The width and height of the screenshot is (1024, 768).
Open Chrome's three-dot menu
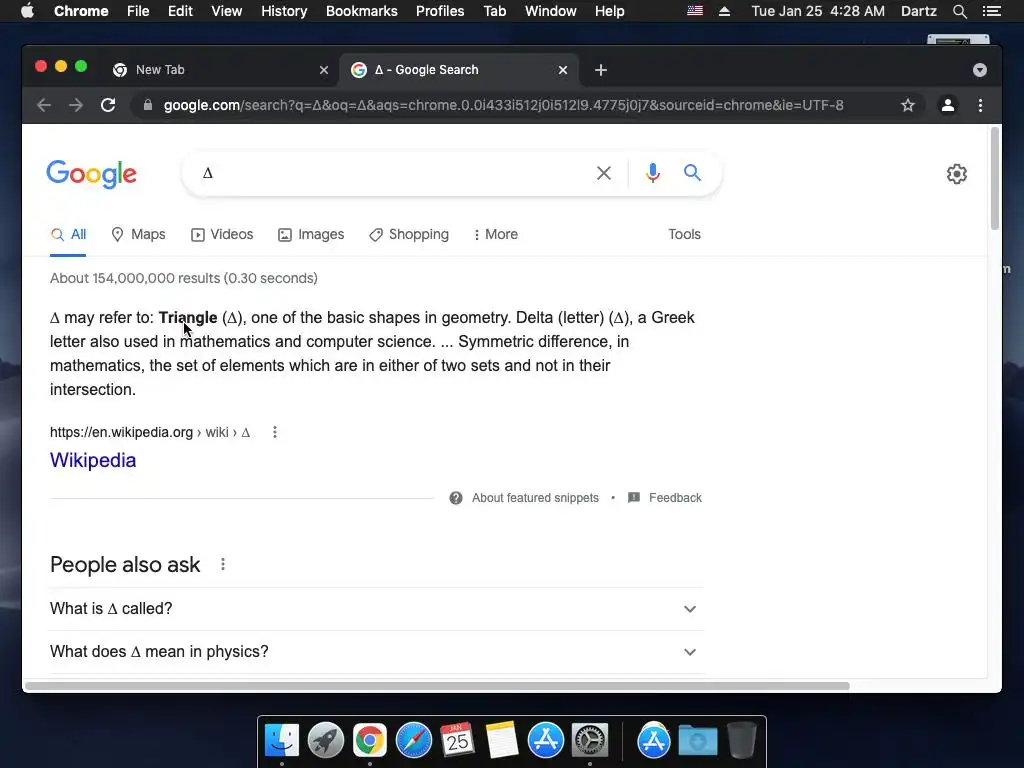pyautogui.click(x=980, y=105)
